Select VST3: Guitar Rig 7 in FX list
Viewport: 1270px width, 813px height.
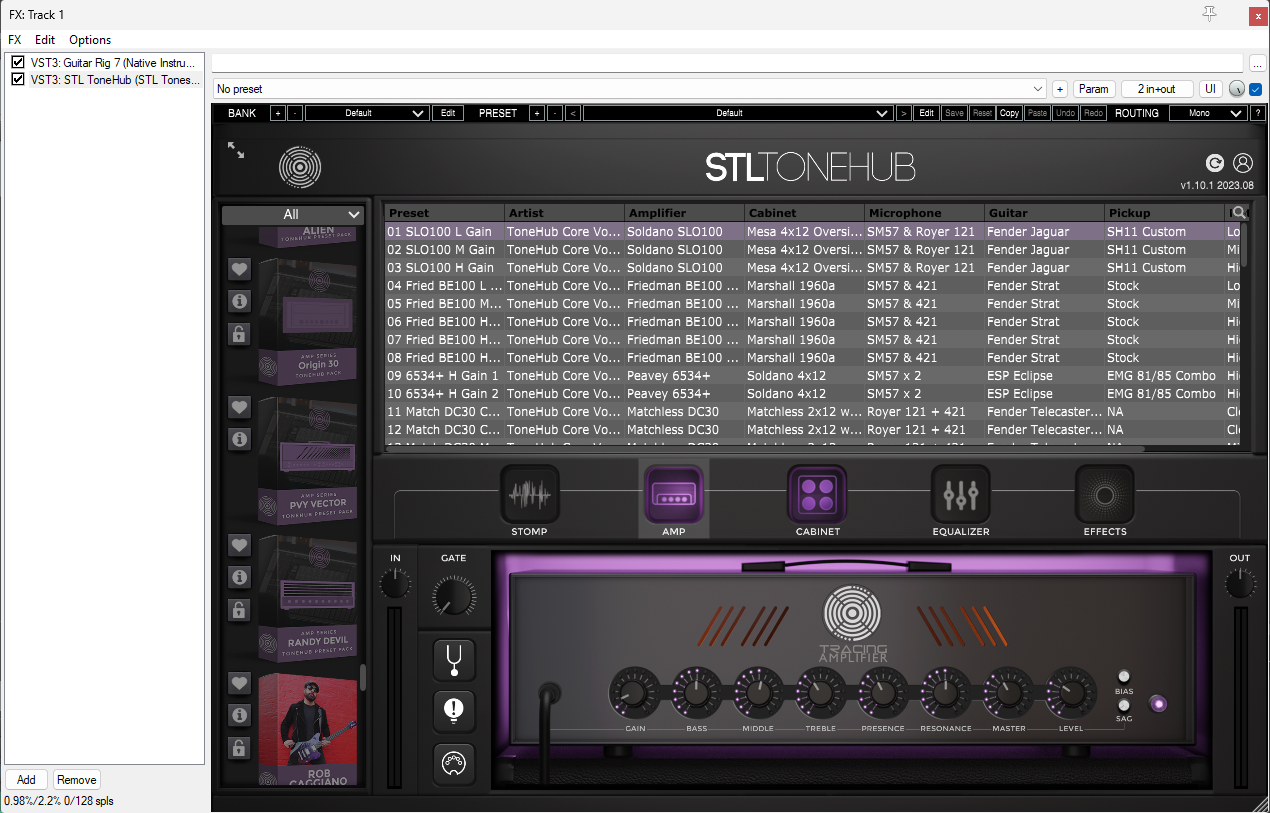coord(112,62)
